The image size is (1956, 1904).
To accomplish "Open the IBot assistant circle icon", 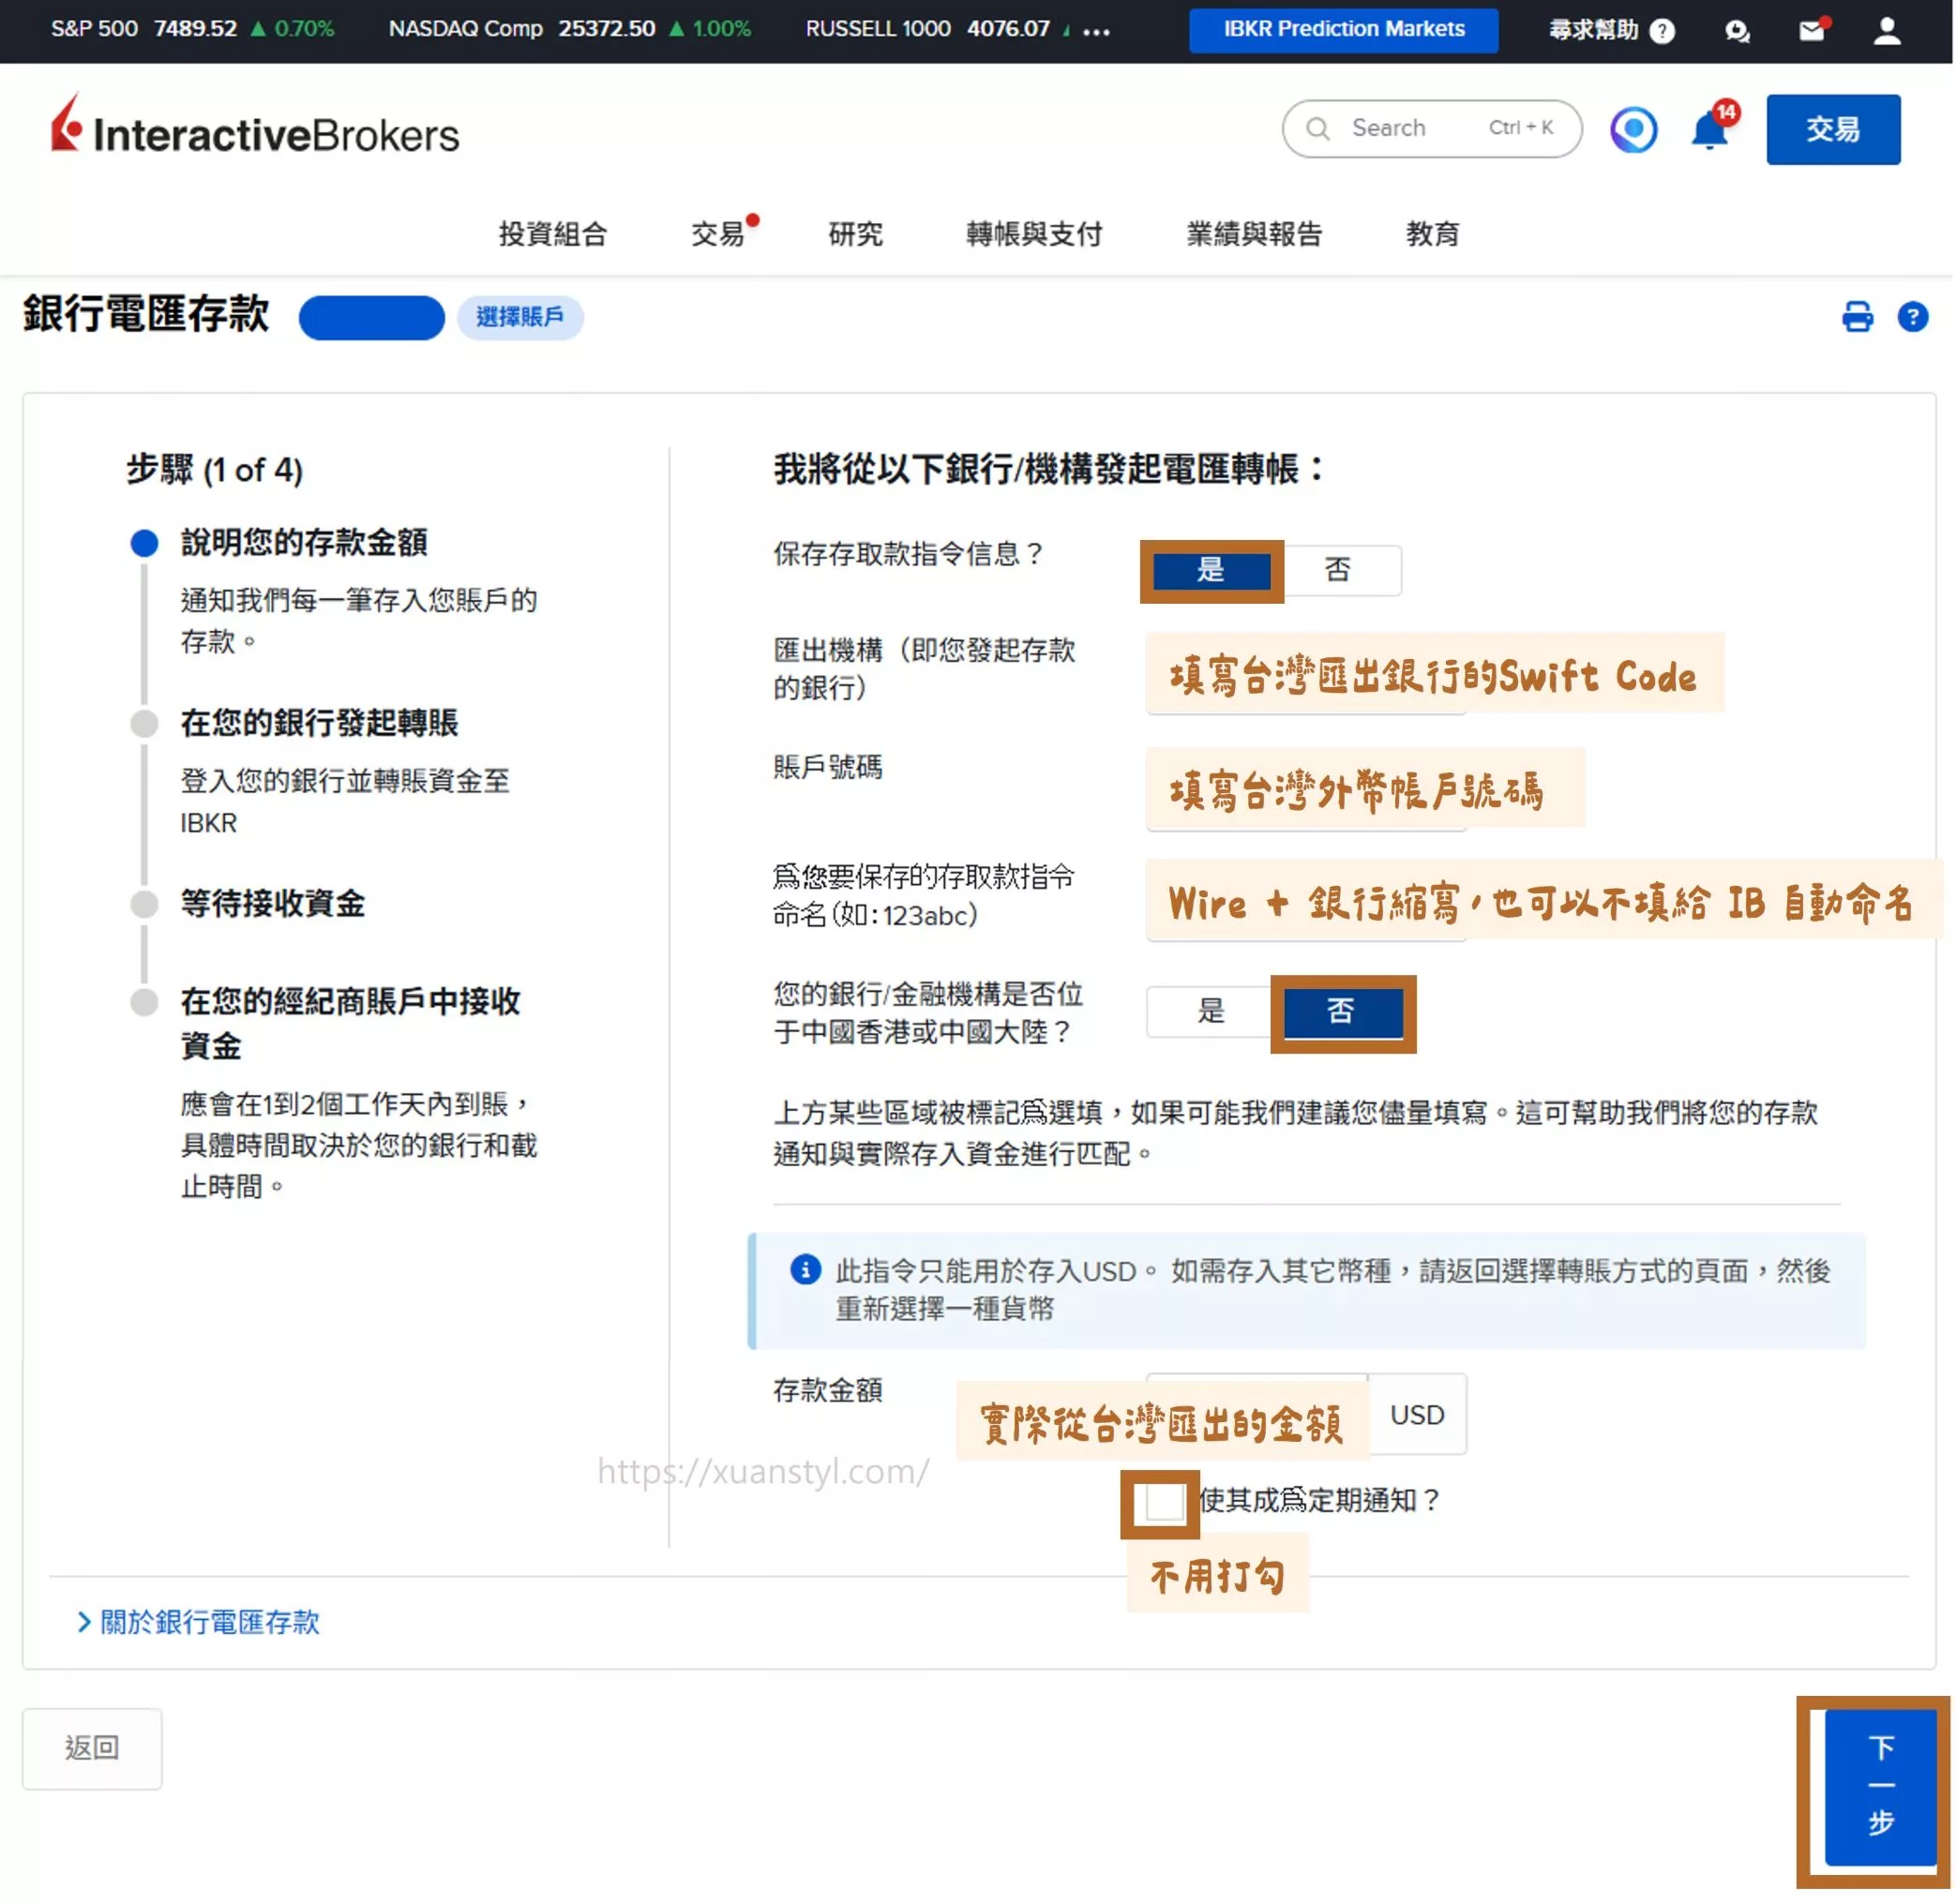I will tap(1633, 129).
